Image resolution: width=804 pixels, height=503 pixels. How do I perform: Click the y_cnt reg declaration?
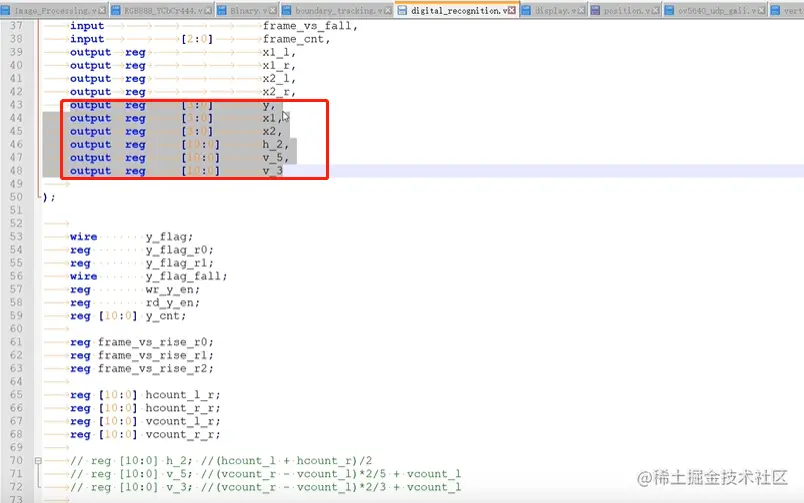pyautogui.click(x=166, y=316)
